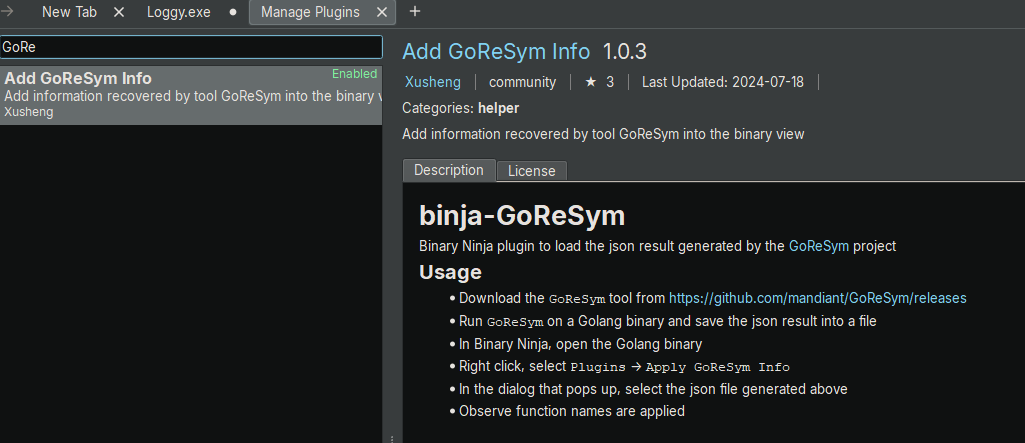Open the GoReSym project link
1025x443 pixels.
[819, 246]
